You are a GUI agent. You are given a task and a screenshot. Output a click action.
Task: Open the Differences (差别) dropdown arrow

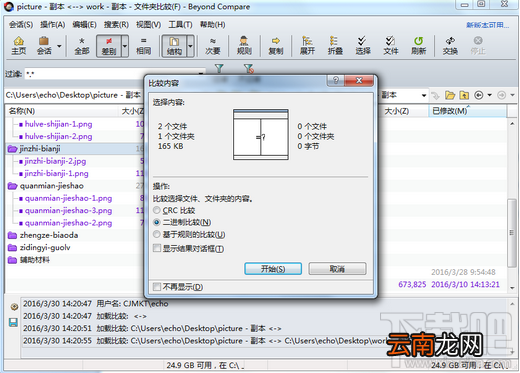pyautogui.click(x=125, y=46)
